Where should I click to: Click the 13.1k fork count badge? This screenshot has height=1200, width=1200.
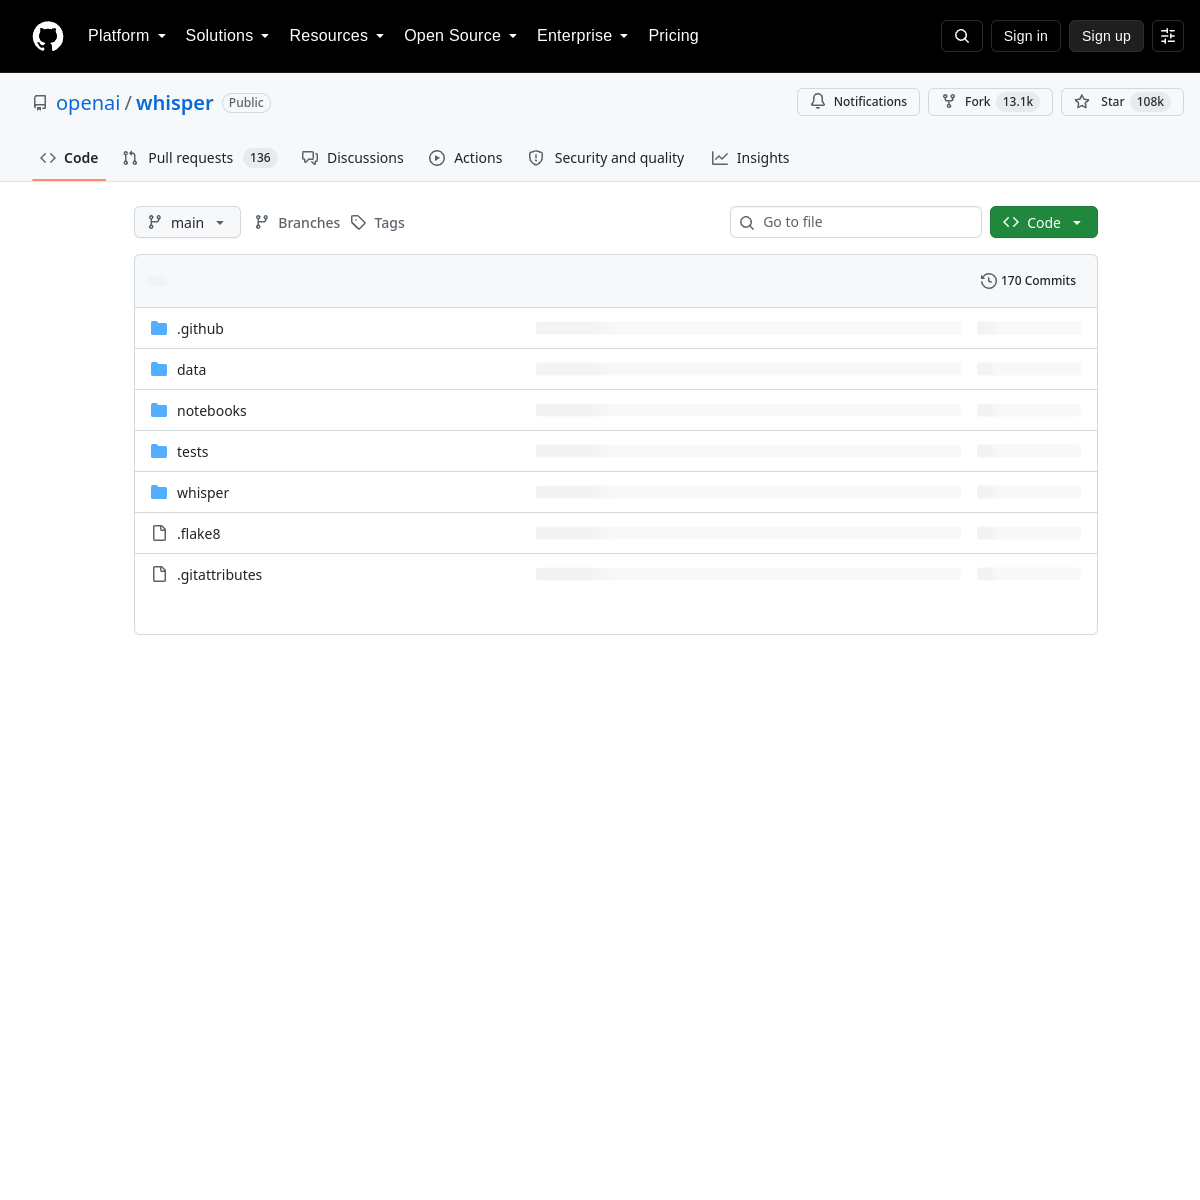(x=1018, y=102)
